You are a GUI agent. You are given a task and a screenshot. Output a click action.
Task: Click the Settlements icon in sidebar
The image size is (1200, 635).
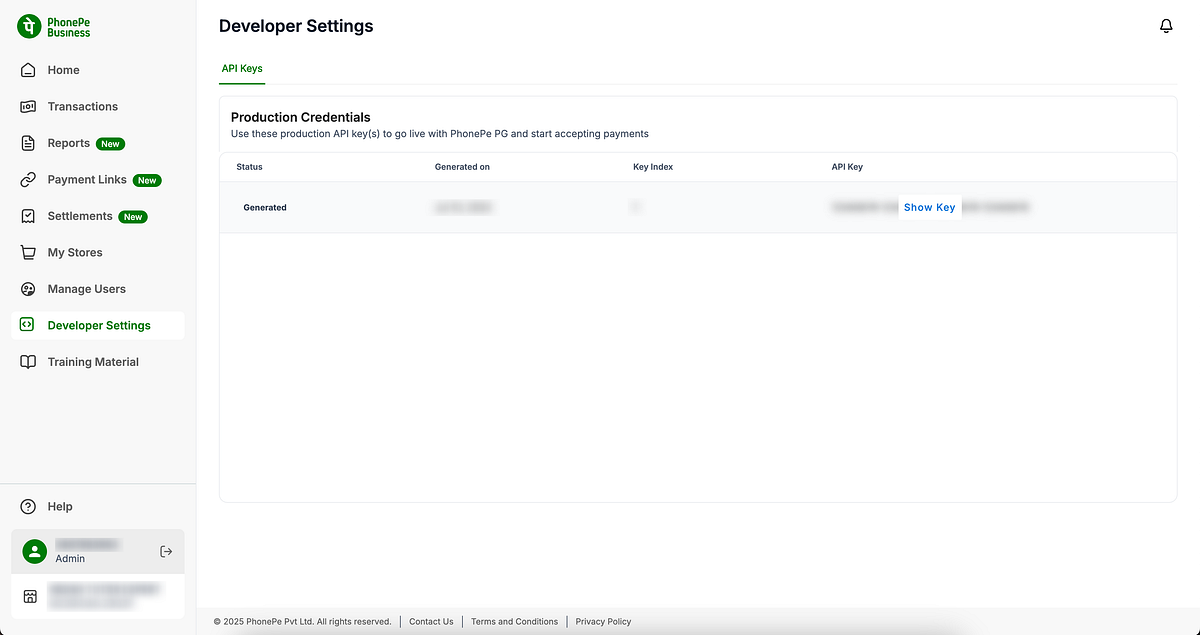tap(28, 216)
